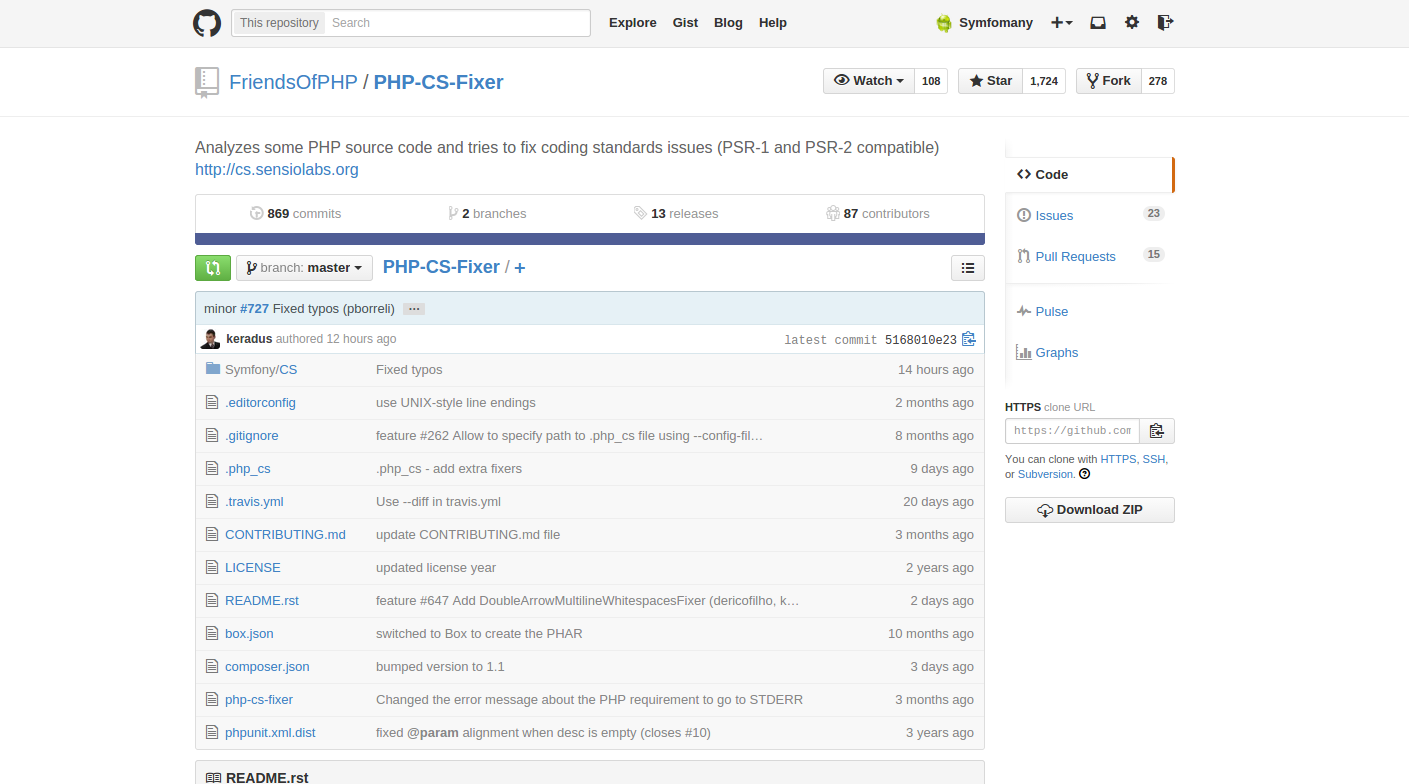Click the Pulse sidebar icon

(1024, 311)
